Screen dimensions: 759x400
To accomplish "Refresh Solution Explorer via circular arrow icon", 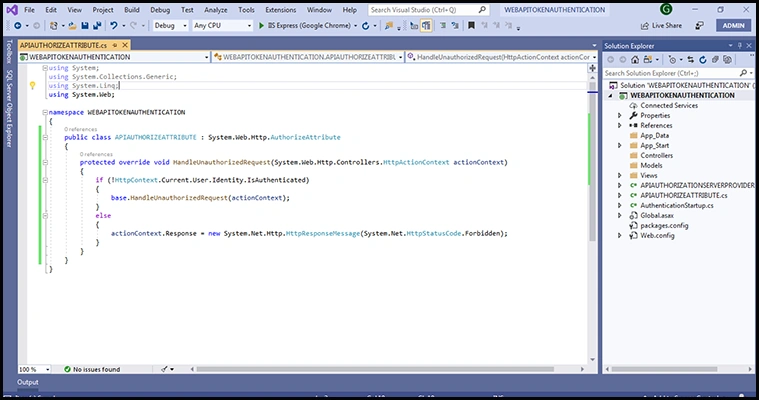I will [x=703, y=60].
